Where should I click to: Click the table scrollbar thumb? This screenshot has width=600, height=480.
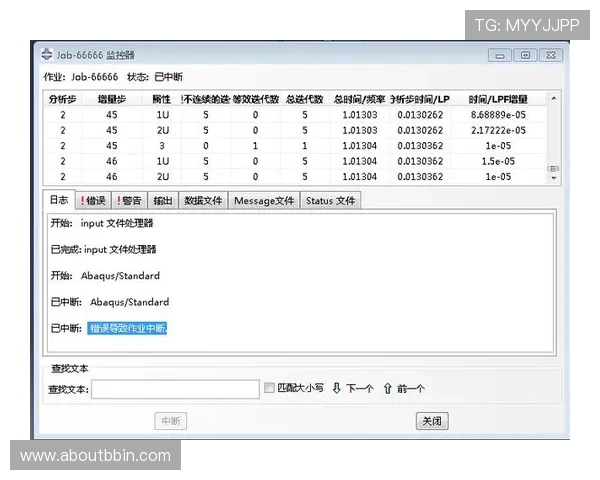(x=553, y=168)
